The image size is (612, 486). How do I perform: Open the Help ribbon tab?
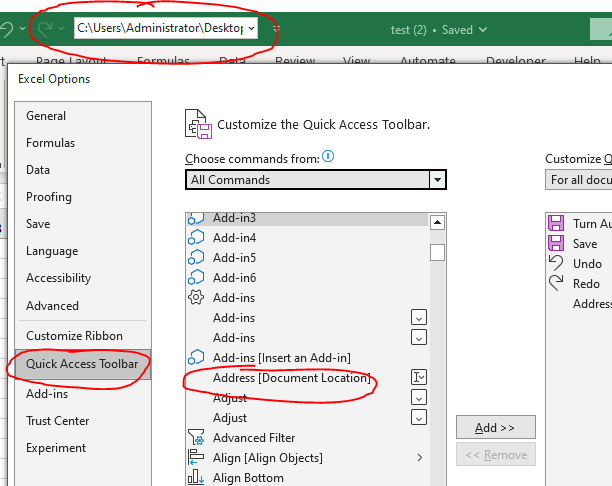pos(587,61)
